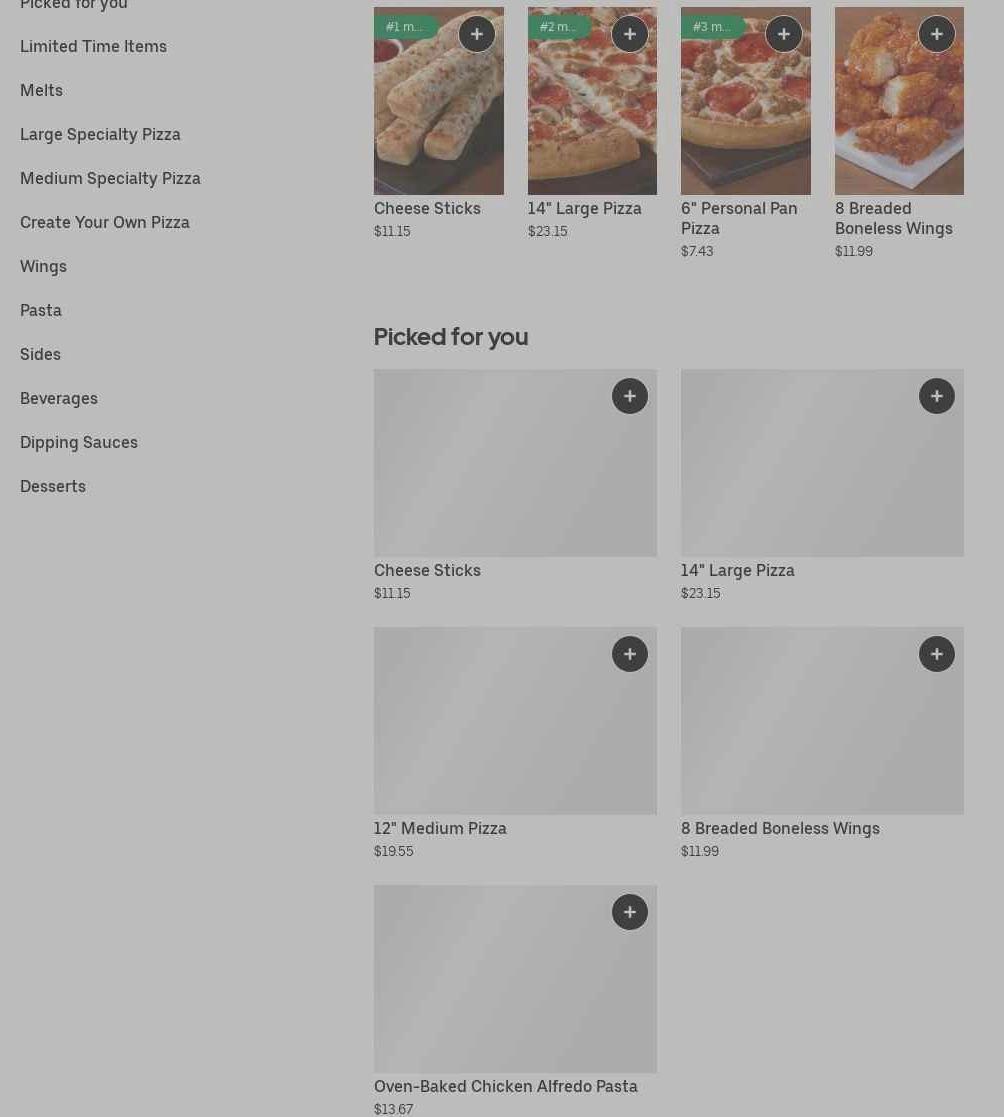This screenshot has width=1004, height=1117.
Task: Click the #1 Cheese Sticks photo
Action: (x=438, y=120)
